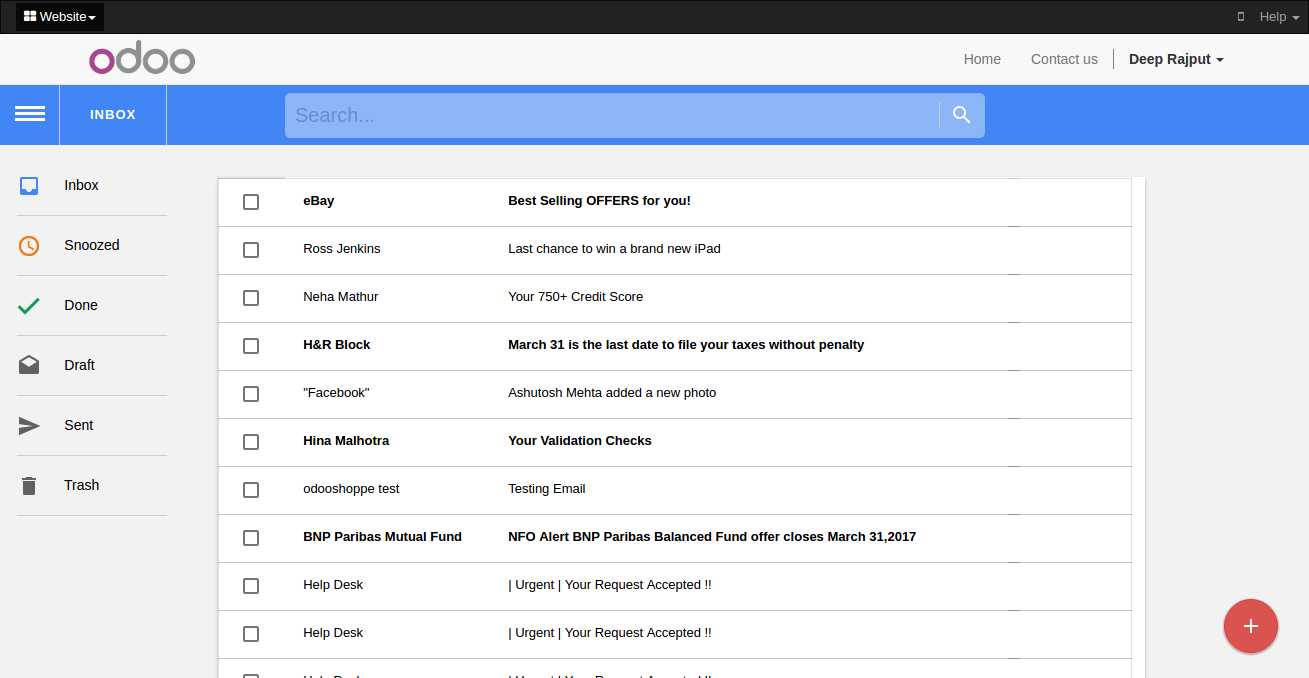Viewport: 1309px width, 678px height.
Task: Open the March 31 taxes penalty email
Action: [x=686, y=345]
